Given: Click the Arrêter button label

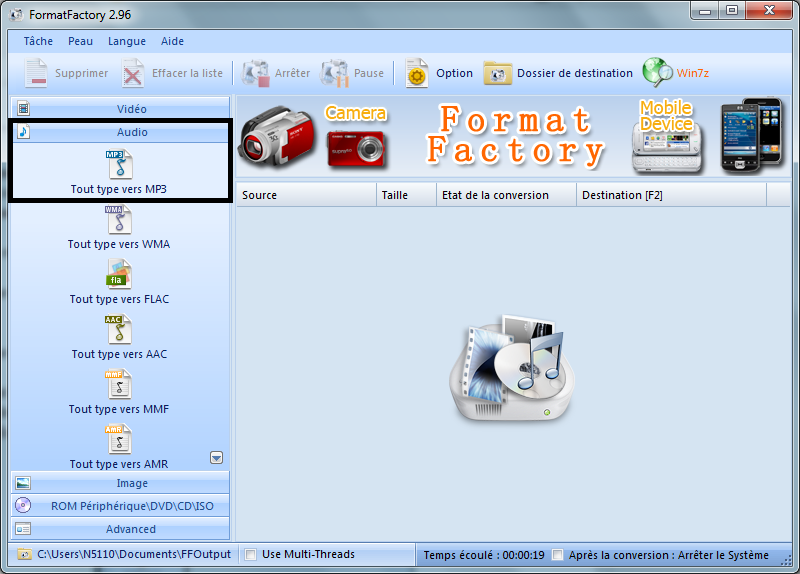Looking at the screenshot, I should point(292,73).
